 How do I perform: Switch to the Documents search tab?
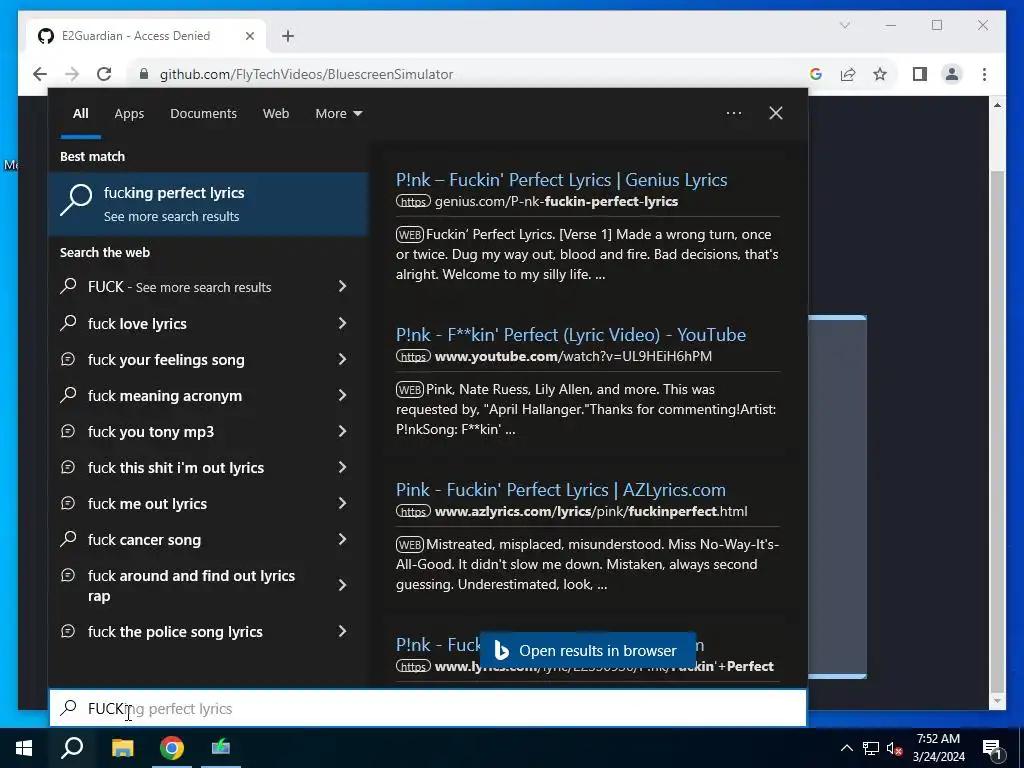pyautogui.click(x=203, y=114)
